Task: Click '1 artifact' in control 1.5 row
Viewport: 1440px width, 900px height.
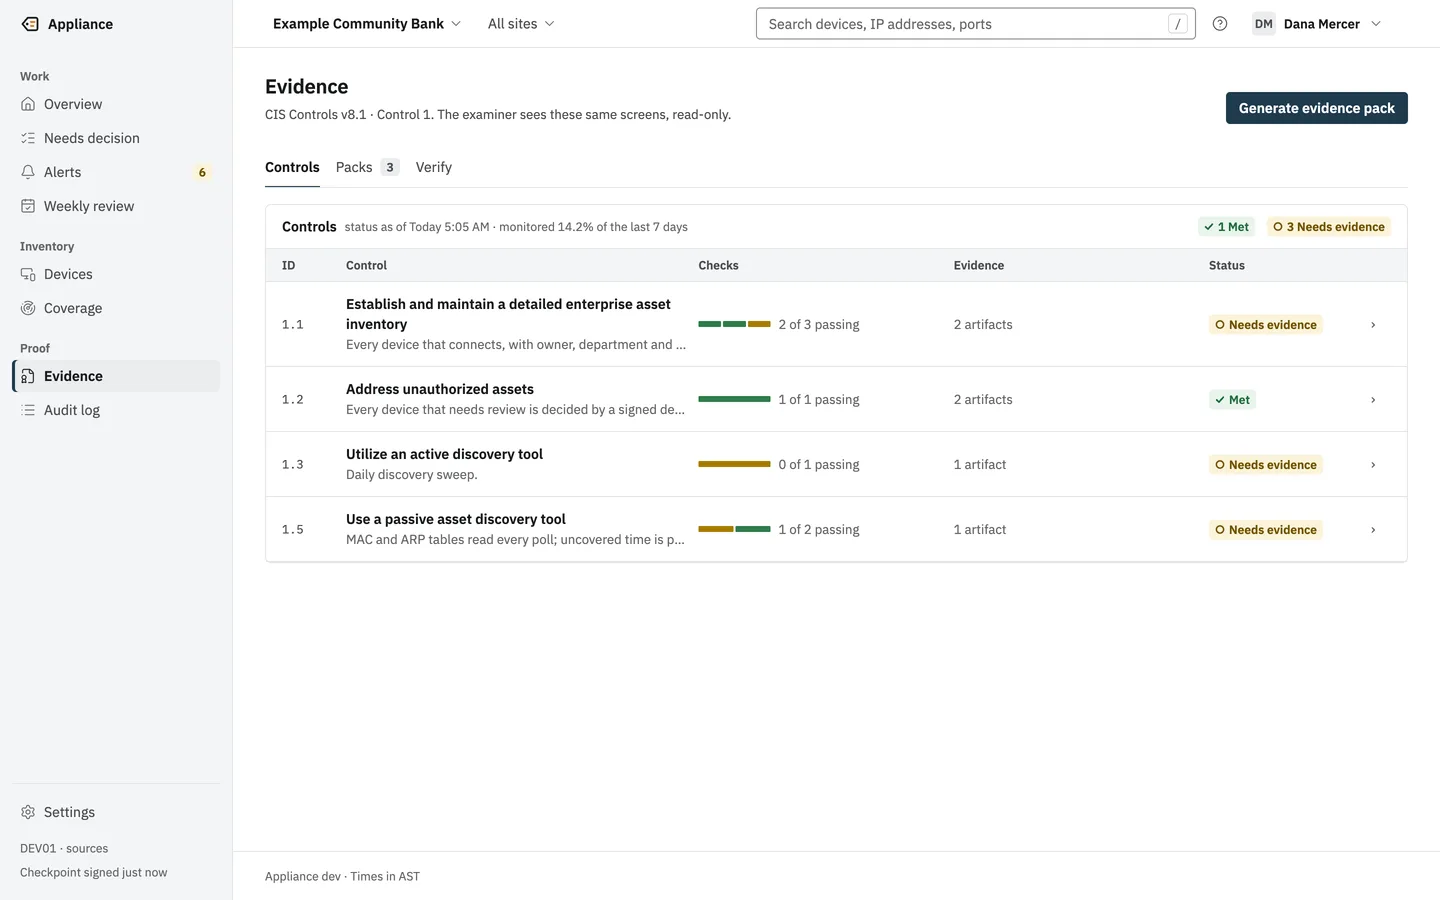Action: point(980,530)
